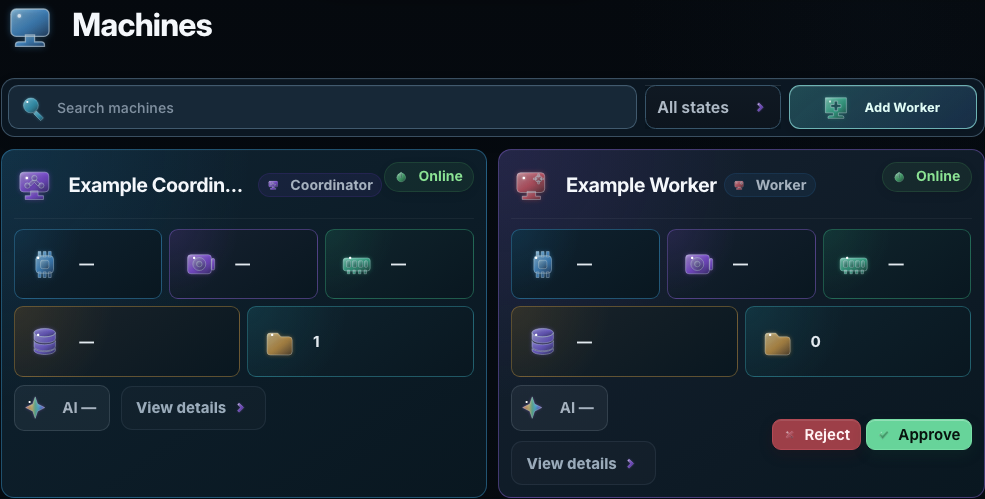Click the Online status badge on the Example Worker card
Screen dimensions: 985x499
click(927, 177)
